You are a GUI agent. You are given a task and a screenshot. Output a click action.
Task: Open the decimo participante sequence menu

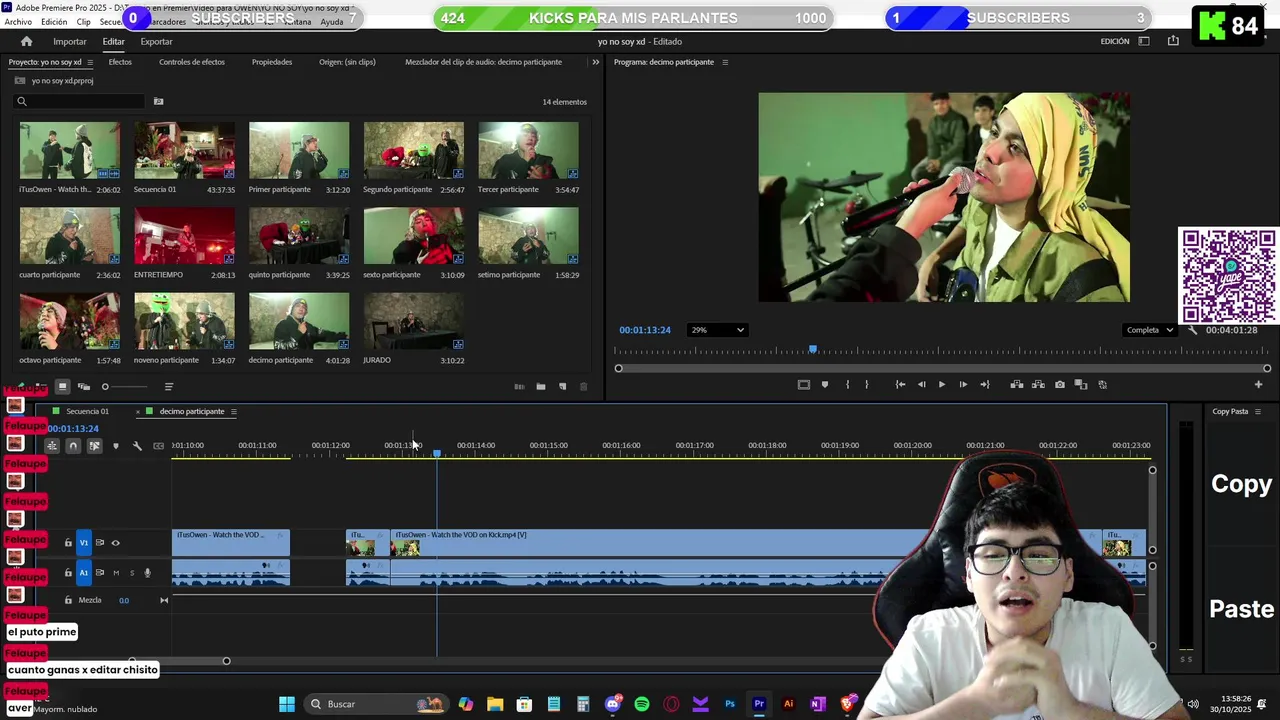[234, 411]
